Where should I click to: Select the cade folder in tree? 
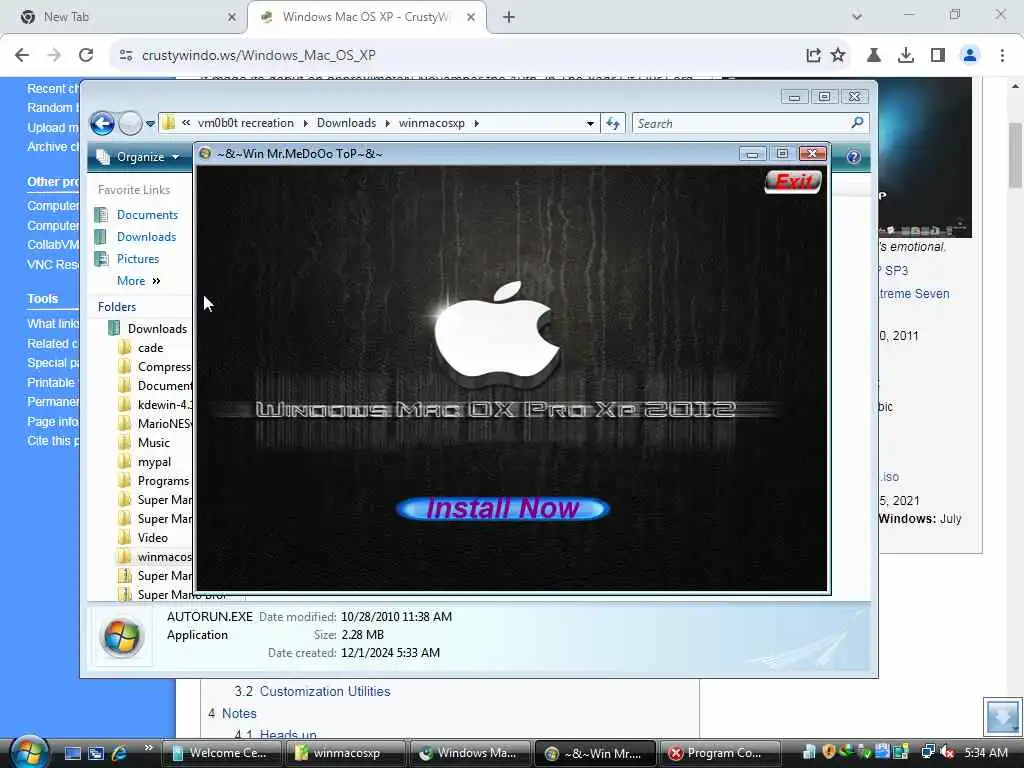pyautogui.click(x=150, y=348)
